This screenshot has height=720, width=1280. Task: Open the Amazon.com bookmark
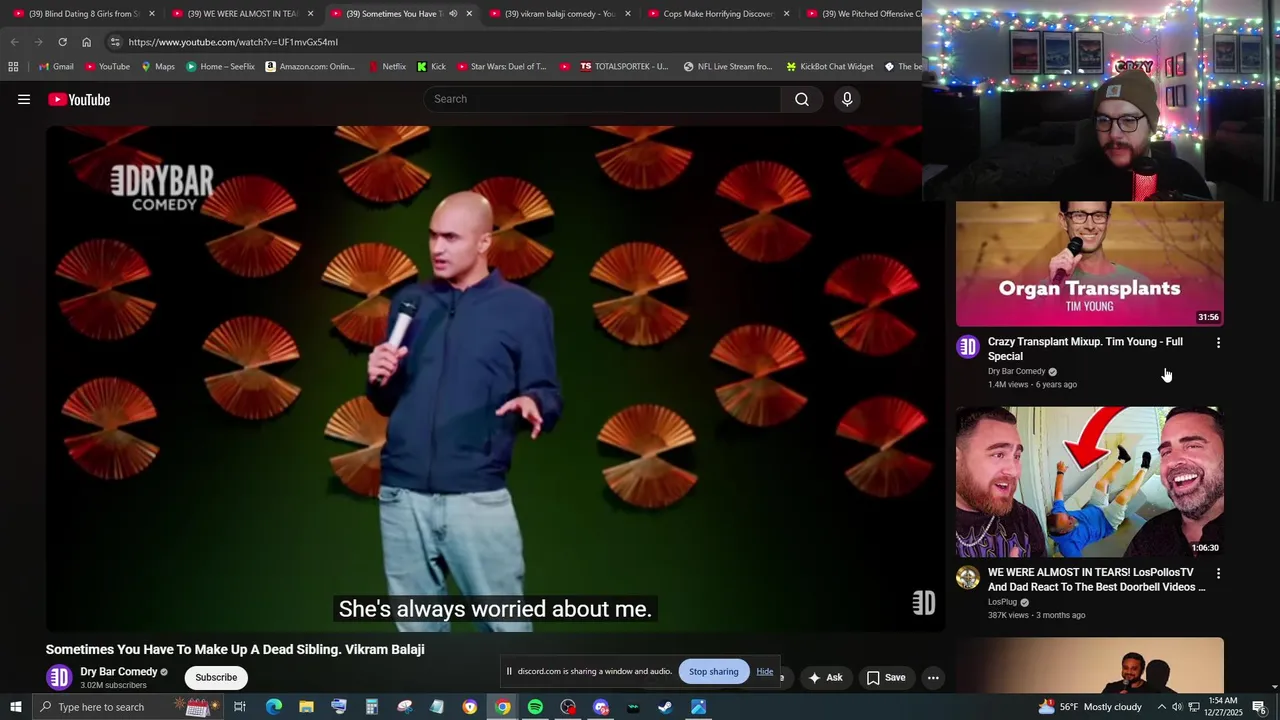[x=310, y=67]
